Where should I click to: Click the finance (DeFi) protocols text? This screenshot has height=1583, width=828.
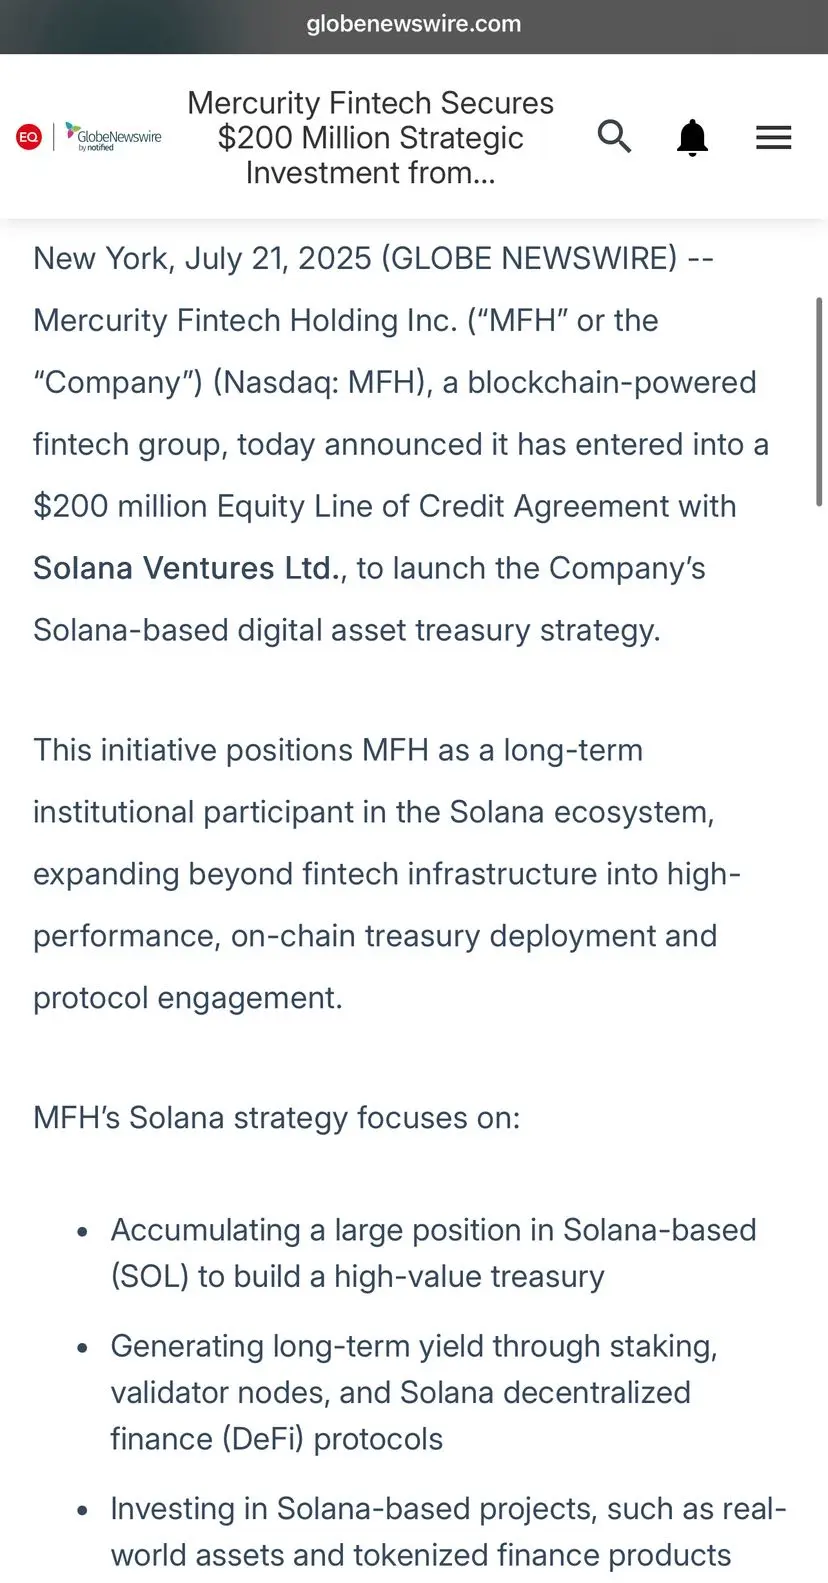pos(276,1439)
